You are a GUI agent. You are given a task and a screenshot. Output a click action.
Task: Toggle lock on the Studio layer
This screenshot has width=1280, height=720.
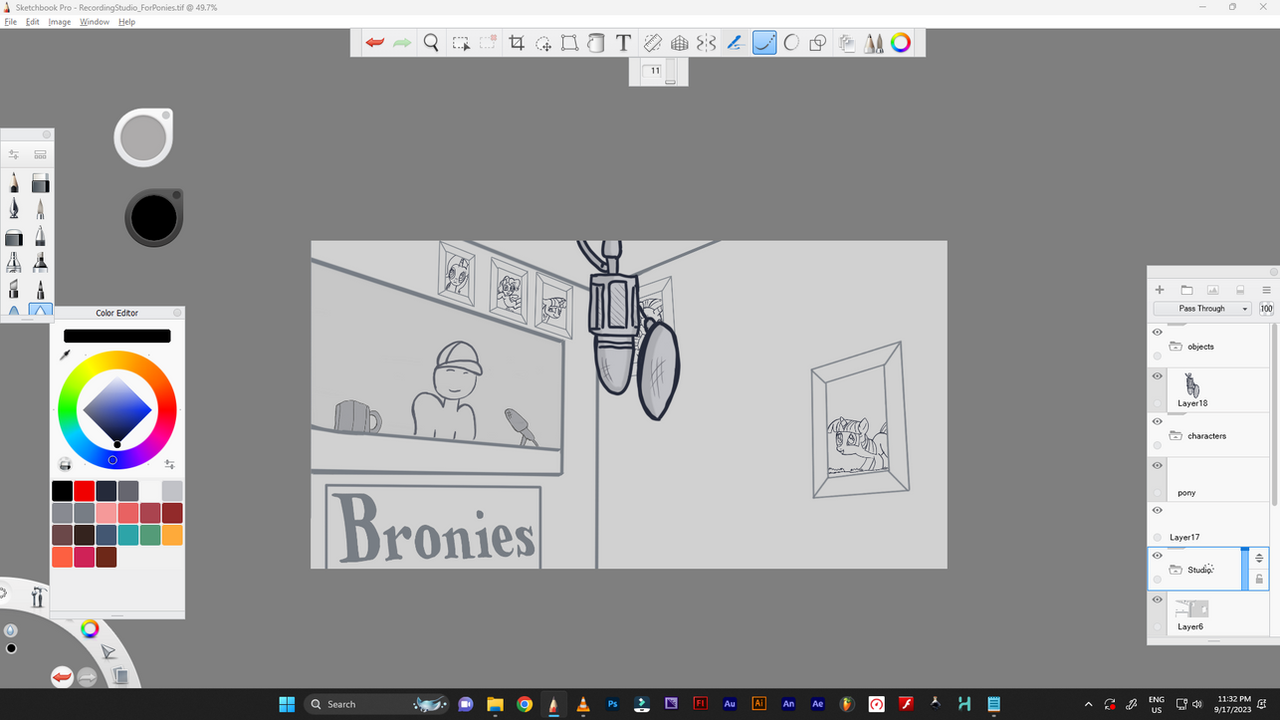pyautogui.click(x=1259, y=579)
